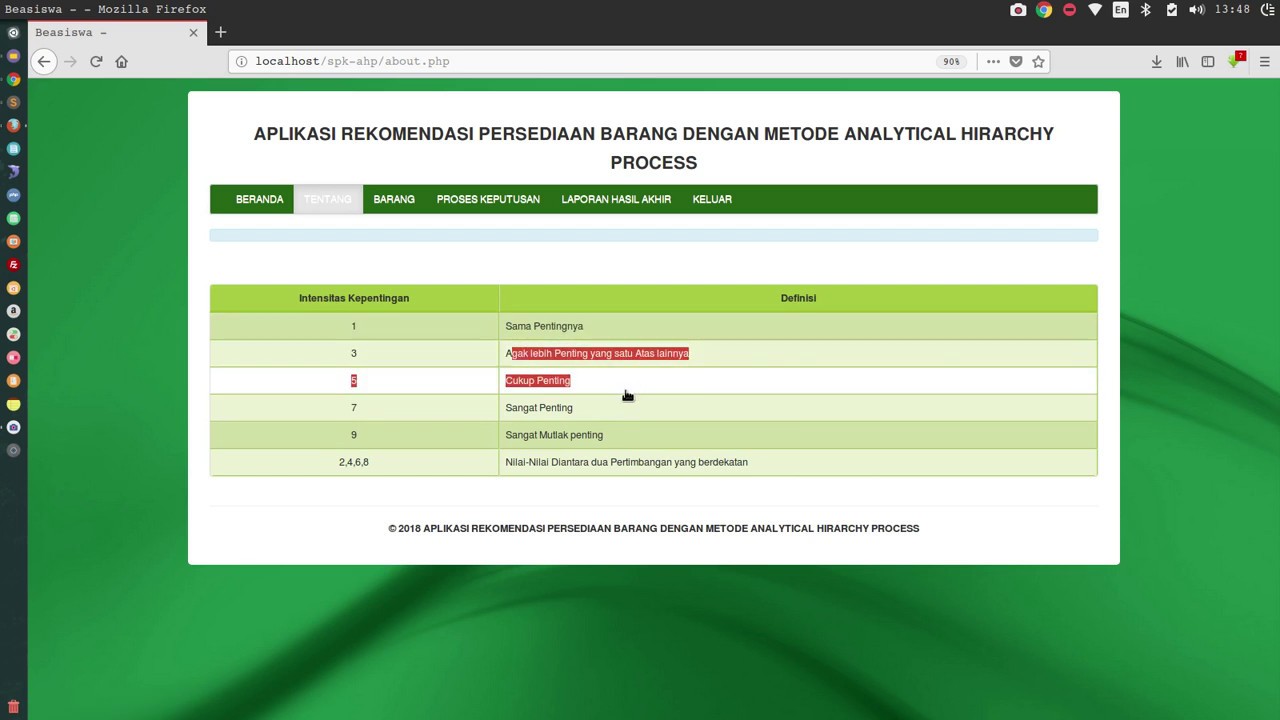The width and height of the screenshot is (1280, 720).
Task: Open the Library icon in Firefox toolbar
Action: coord(1182,61)
